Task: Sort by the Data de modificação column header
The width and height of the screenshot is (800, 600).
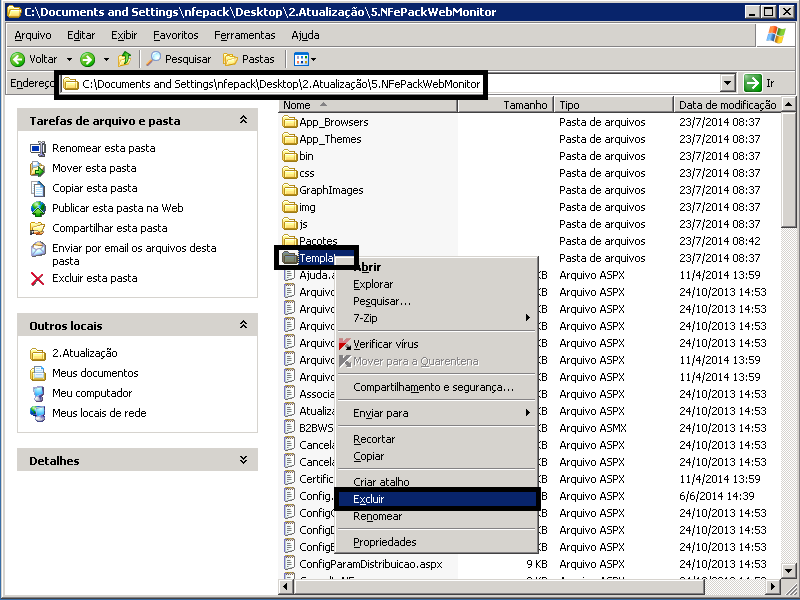Action: click(726, 105)
